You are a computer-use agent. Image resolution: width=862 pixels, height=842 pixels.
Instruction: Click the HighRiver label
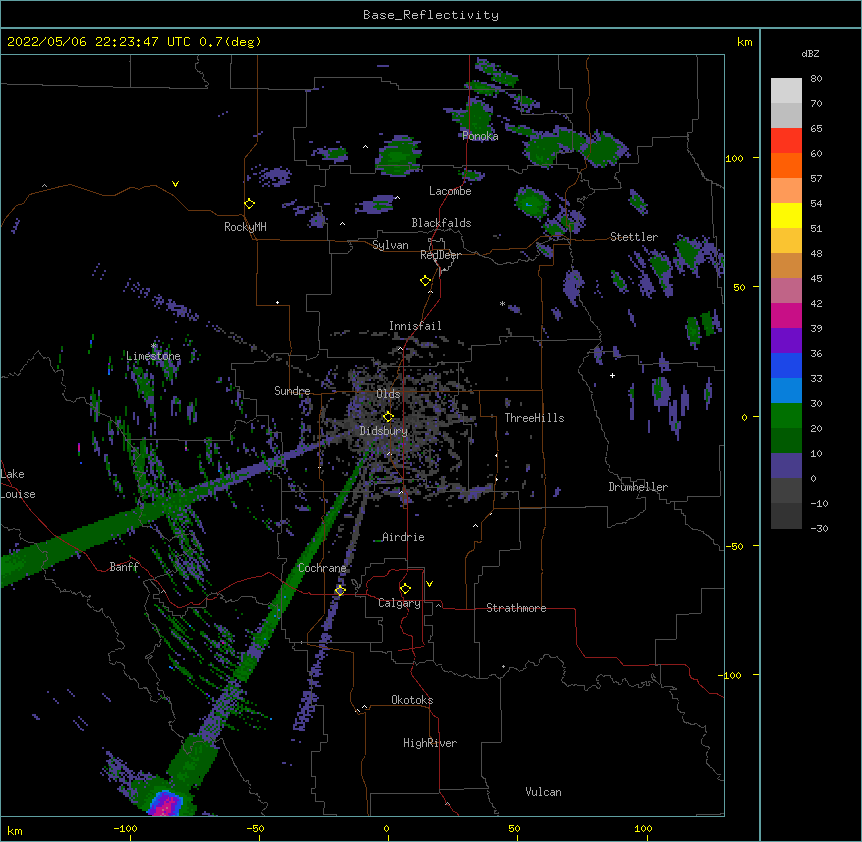click(430, 743)
